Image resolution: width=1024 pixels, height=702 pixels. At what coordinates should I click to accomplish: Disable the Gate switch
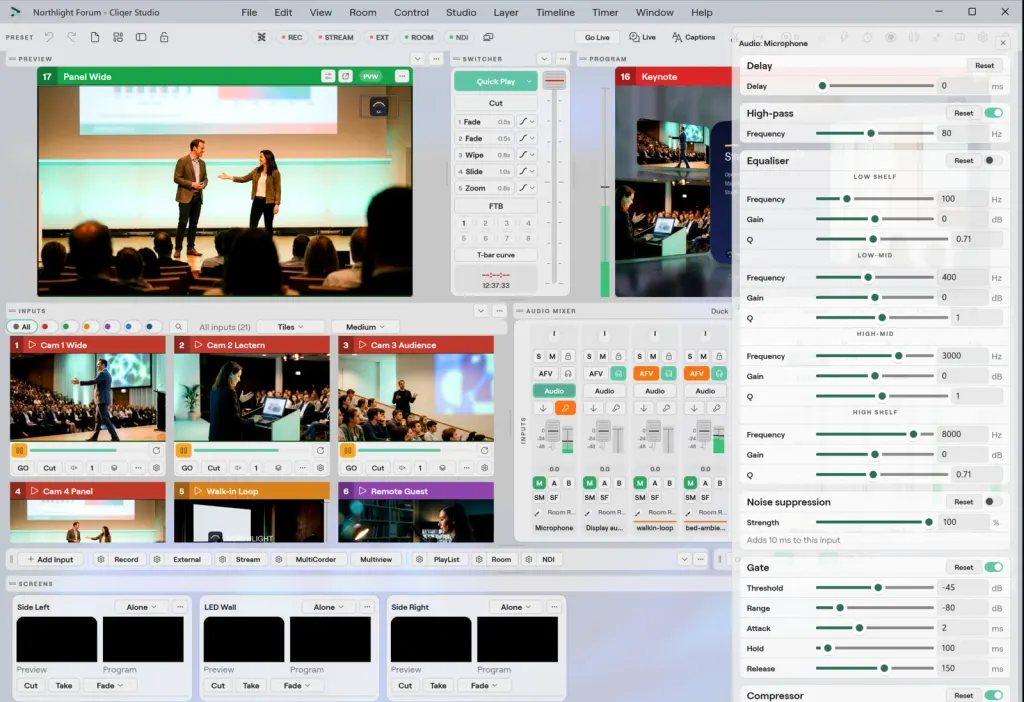click(x=993, y=567)
